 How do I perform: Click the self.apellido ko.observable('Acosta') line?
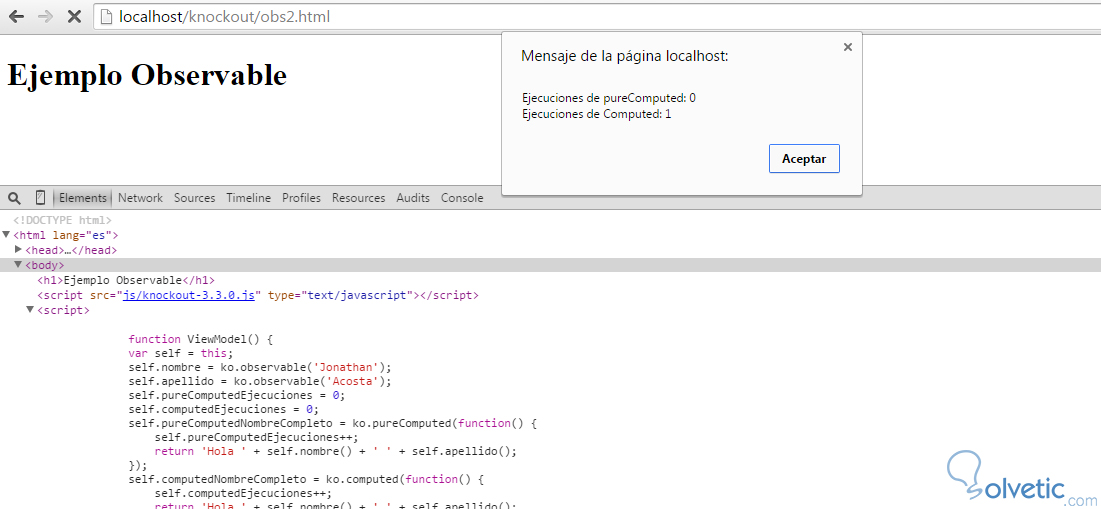260,381
